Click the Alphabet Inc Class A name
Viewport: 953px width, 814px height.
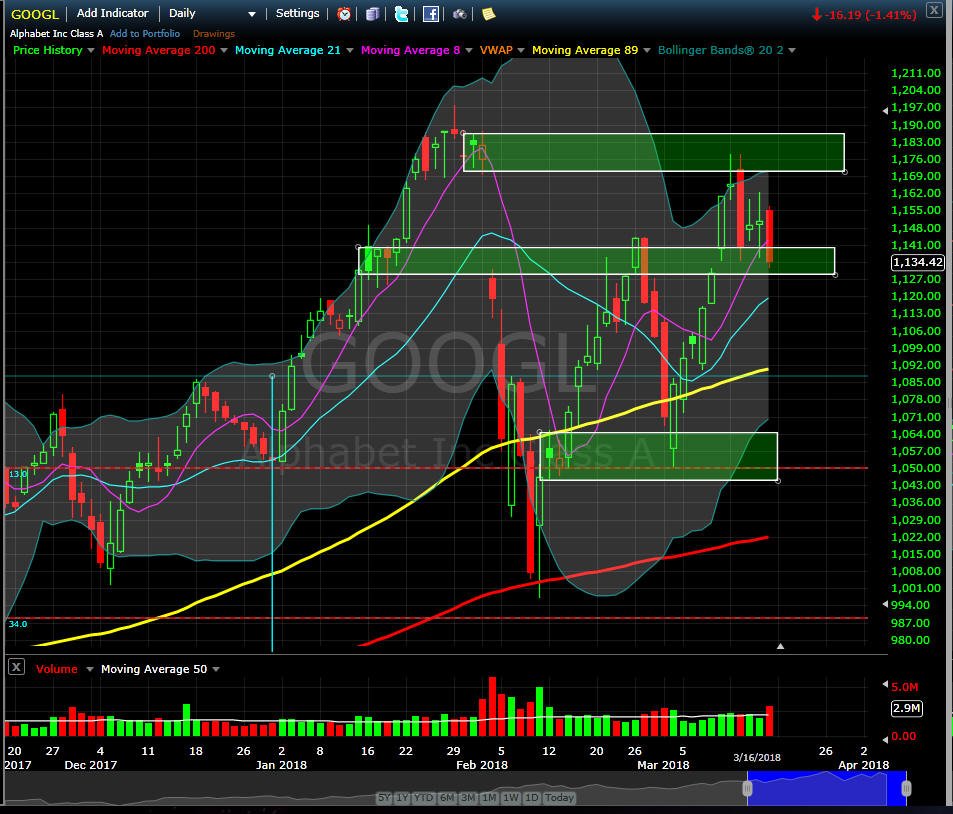(x=57, y=33)
